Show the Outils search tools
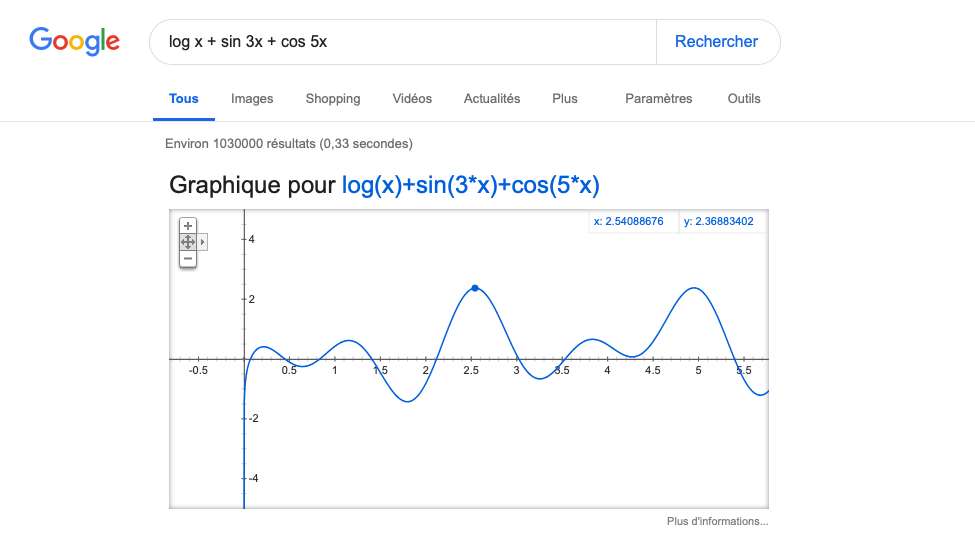This screenshot has width=975, height=555. [744, 99]
